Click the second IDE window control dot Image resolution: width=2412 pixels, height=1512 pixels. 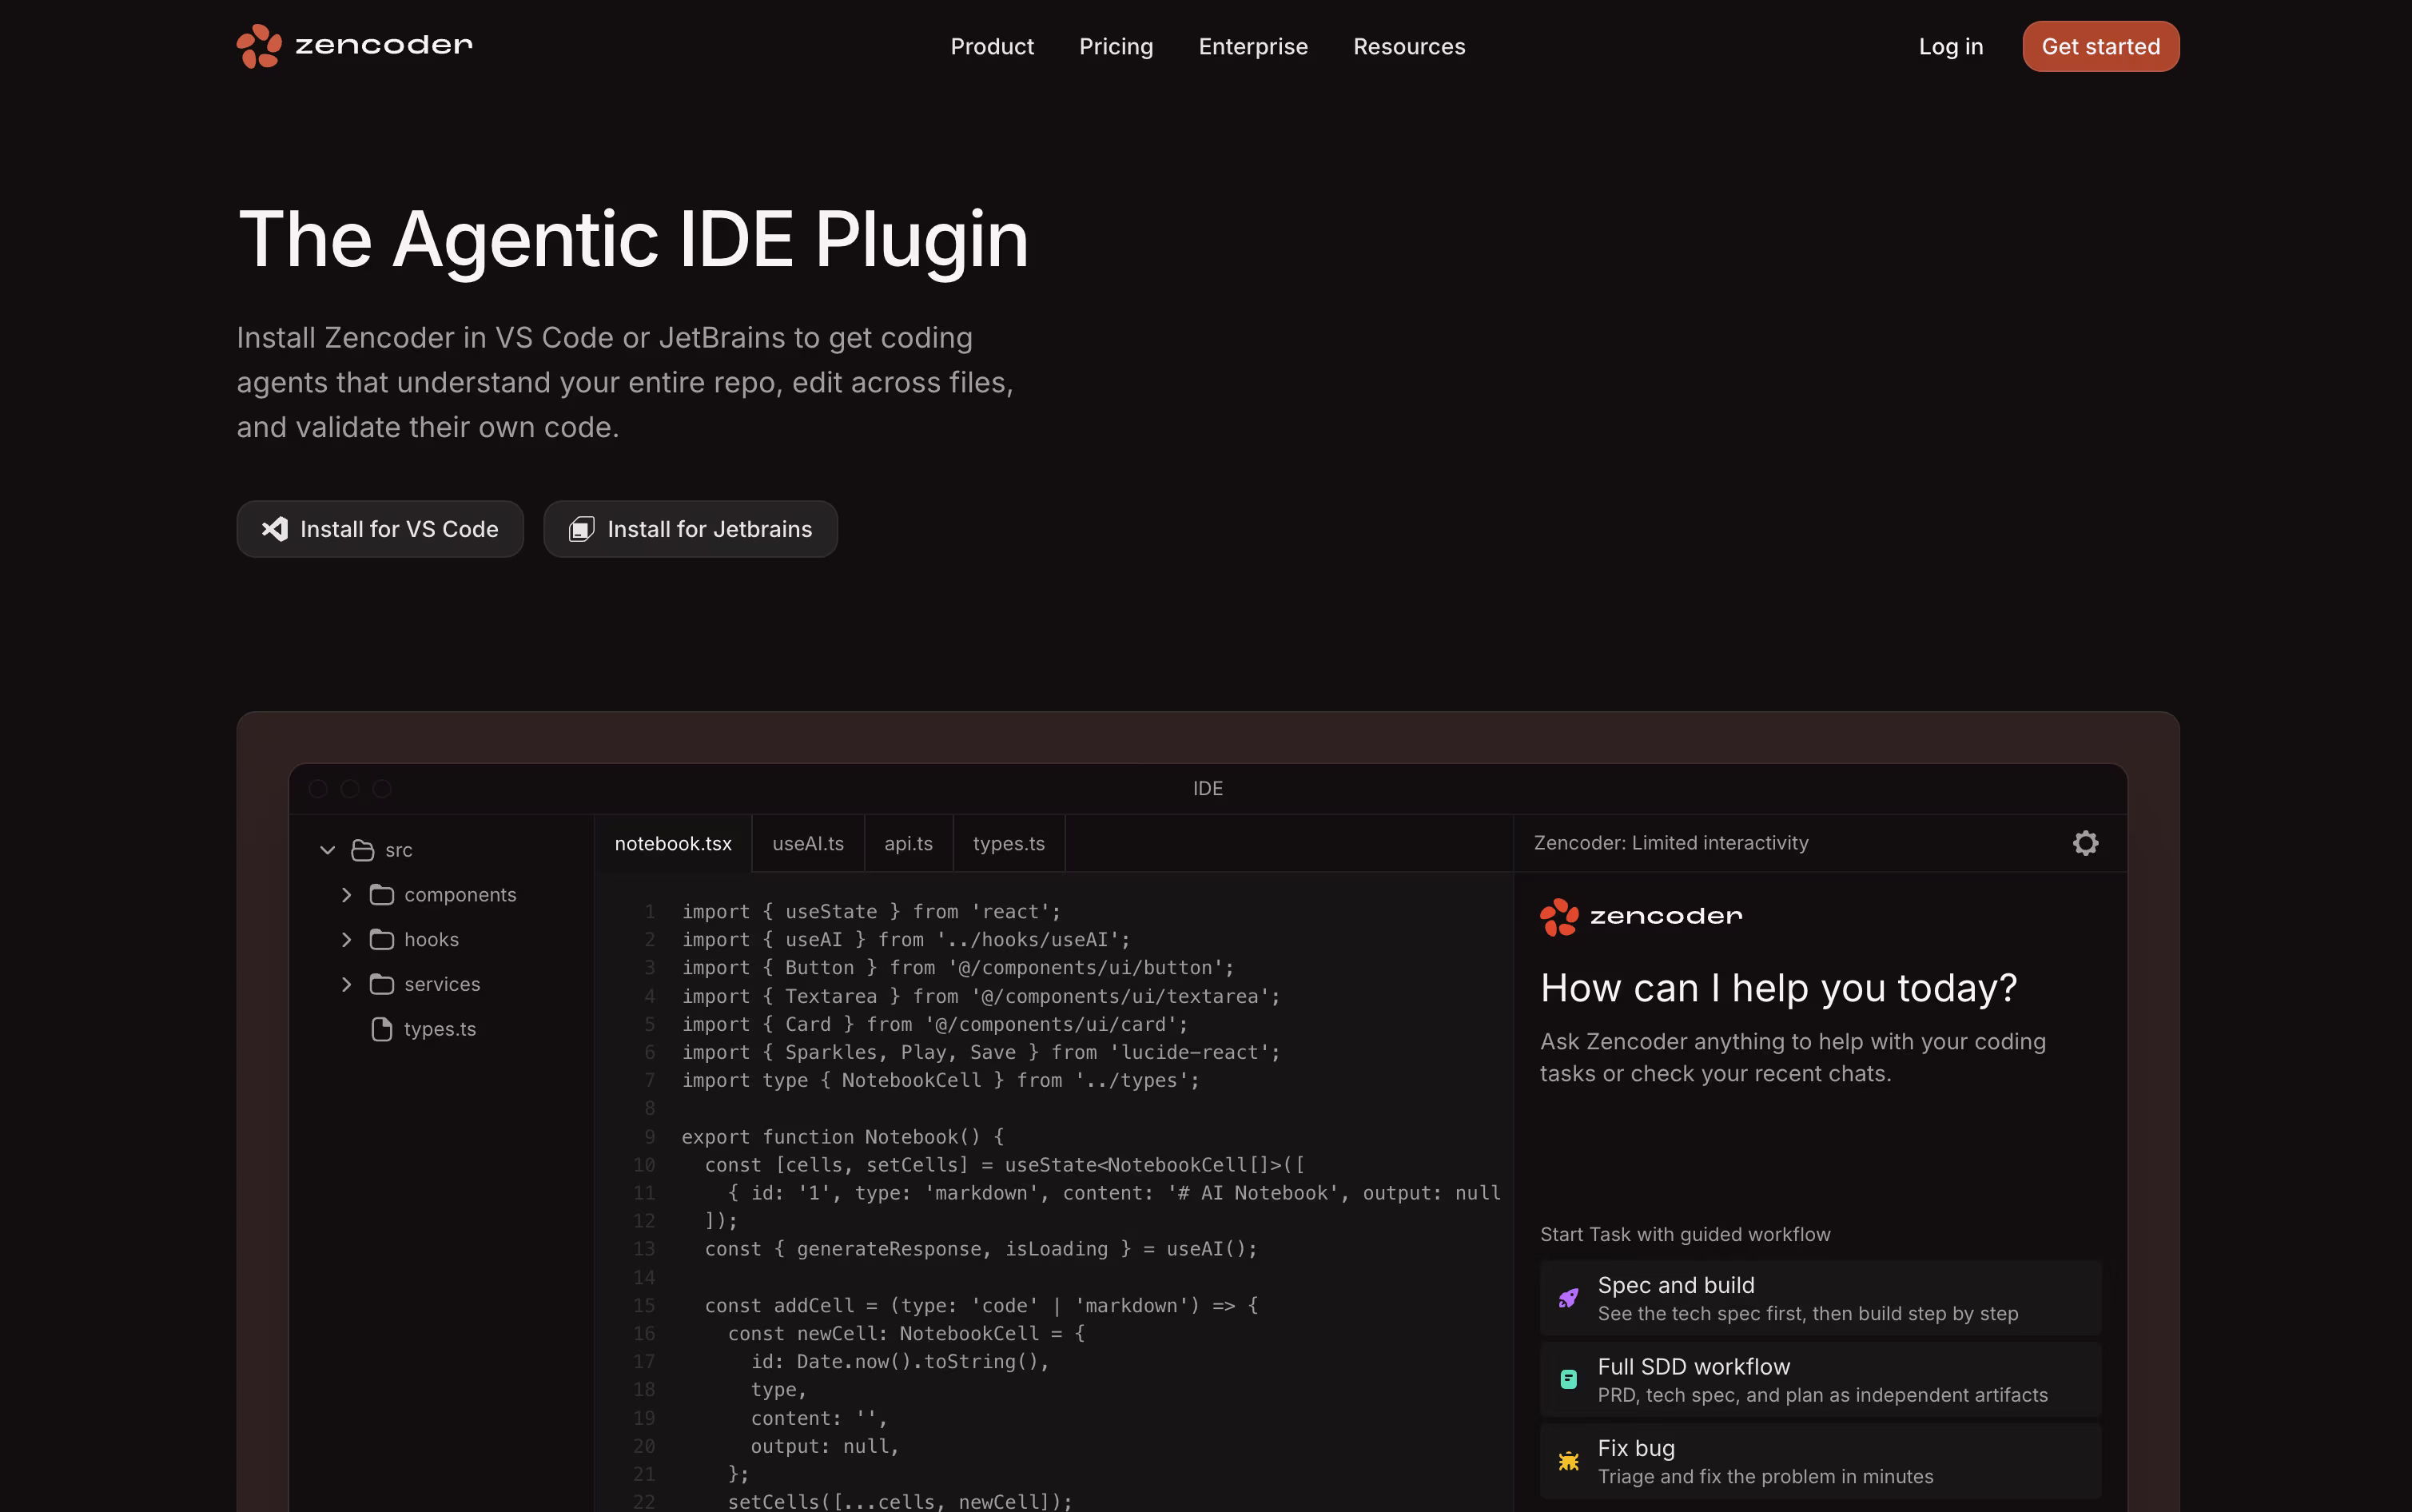tap(350, 788)
